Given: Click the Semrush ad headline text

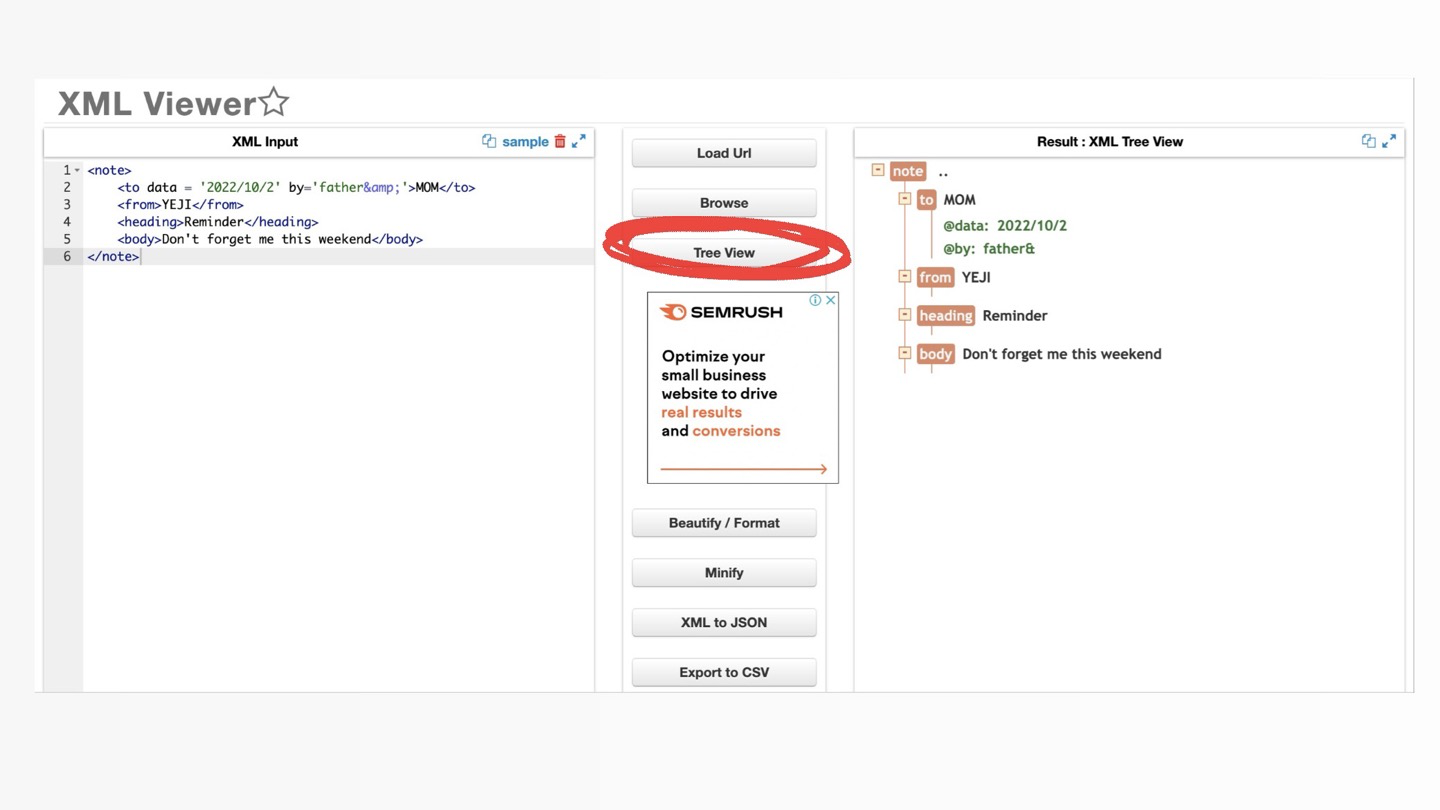Looking at the screenshot, I should pyautogui.click(x=721, y=394).
